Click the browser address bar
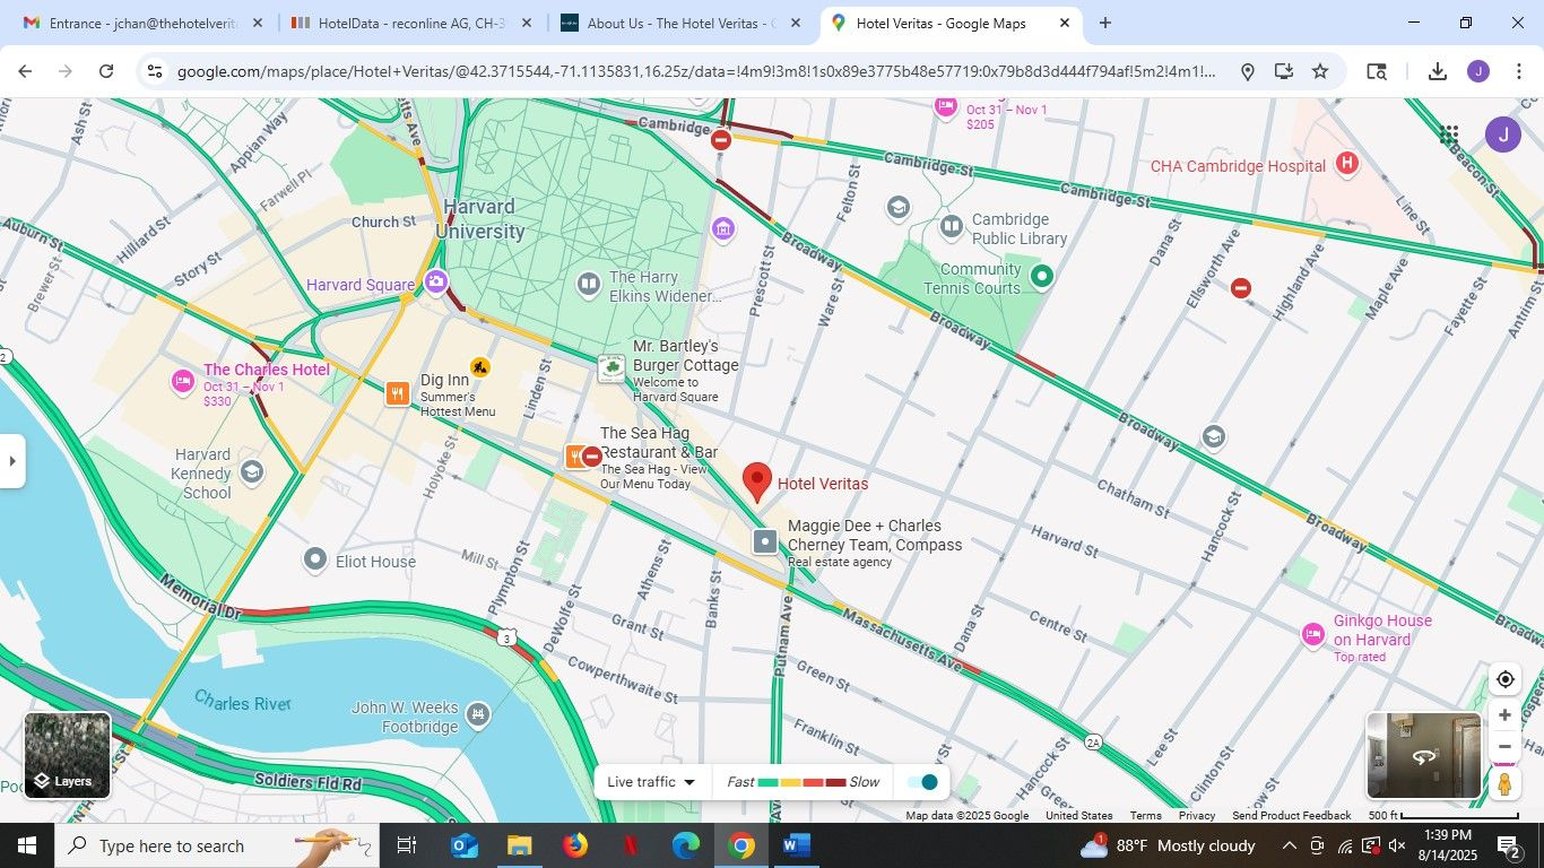1544x868 pixels. pyautogui.click(x=696, y=71)
